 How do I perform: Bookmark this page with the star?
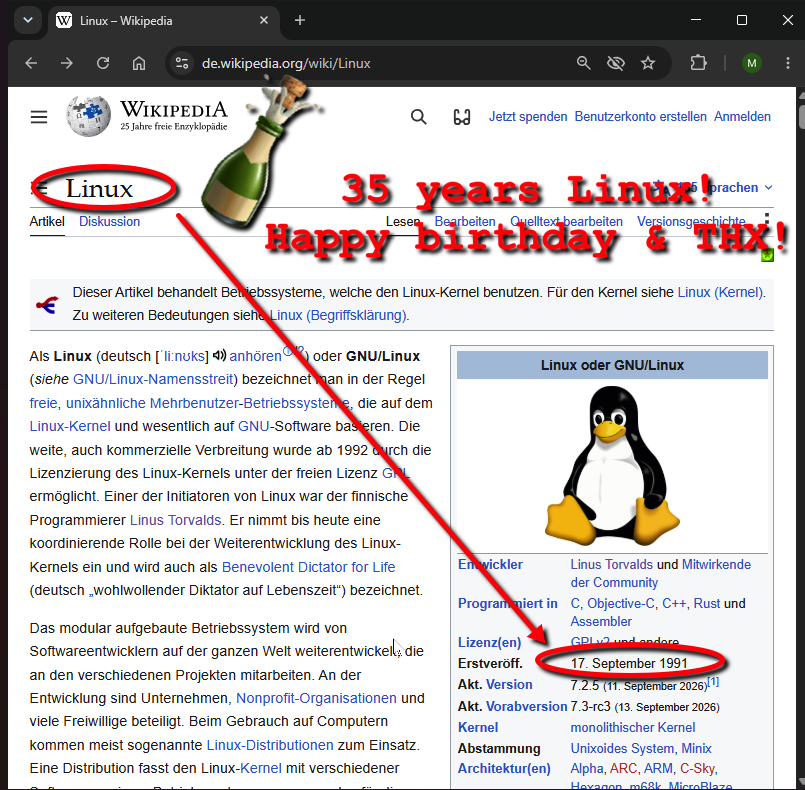(x=648, y=63)
